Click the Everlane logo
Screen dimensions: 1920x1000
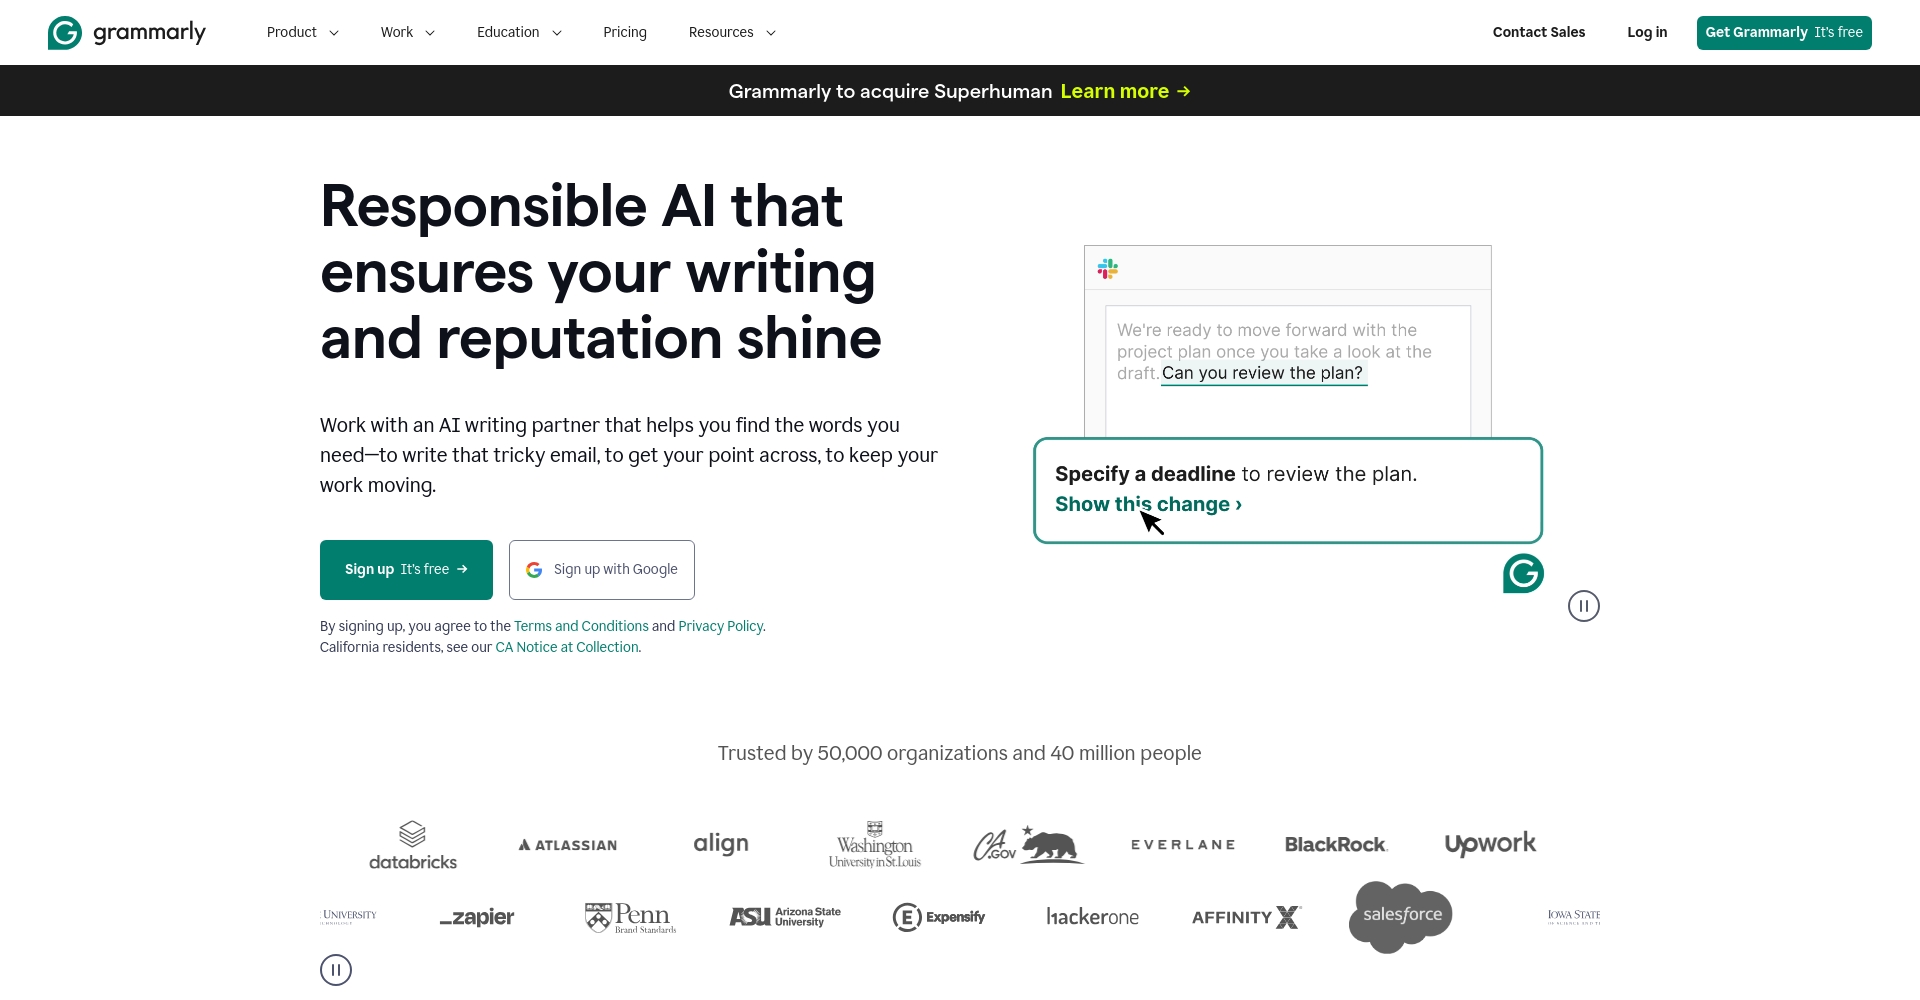[1183, 845]
